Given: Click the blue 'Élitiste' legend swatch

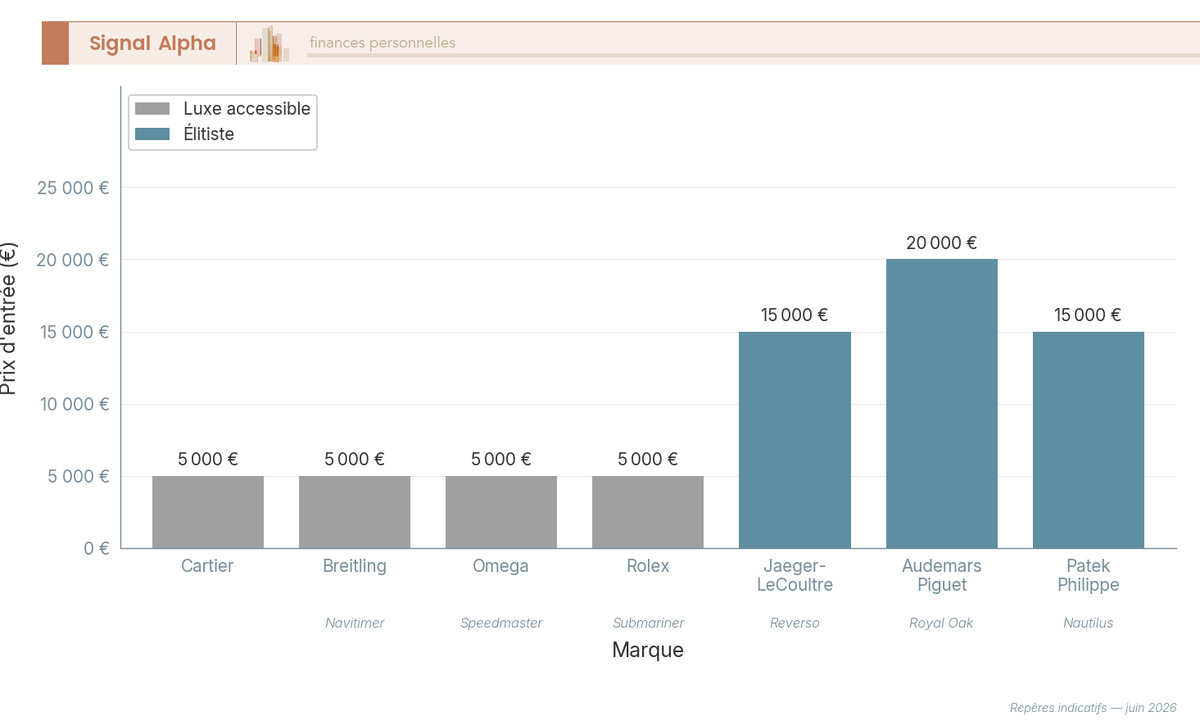Looking at the screenshot, I should 153,134.
